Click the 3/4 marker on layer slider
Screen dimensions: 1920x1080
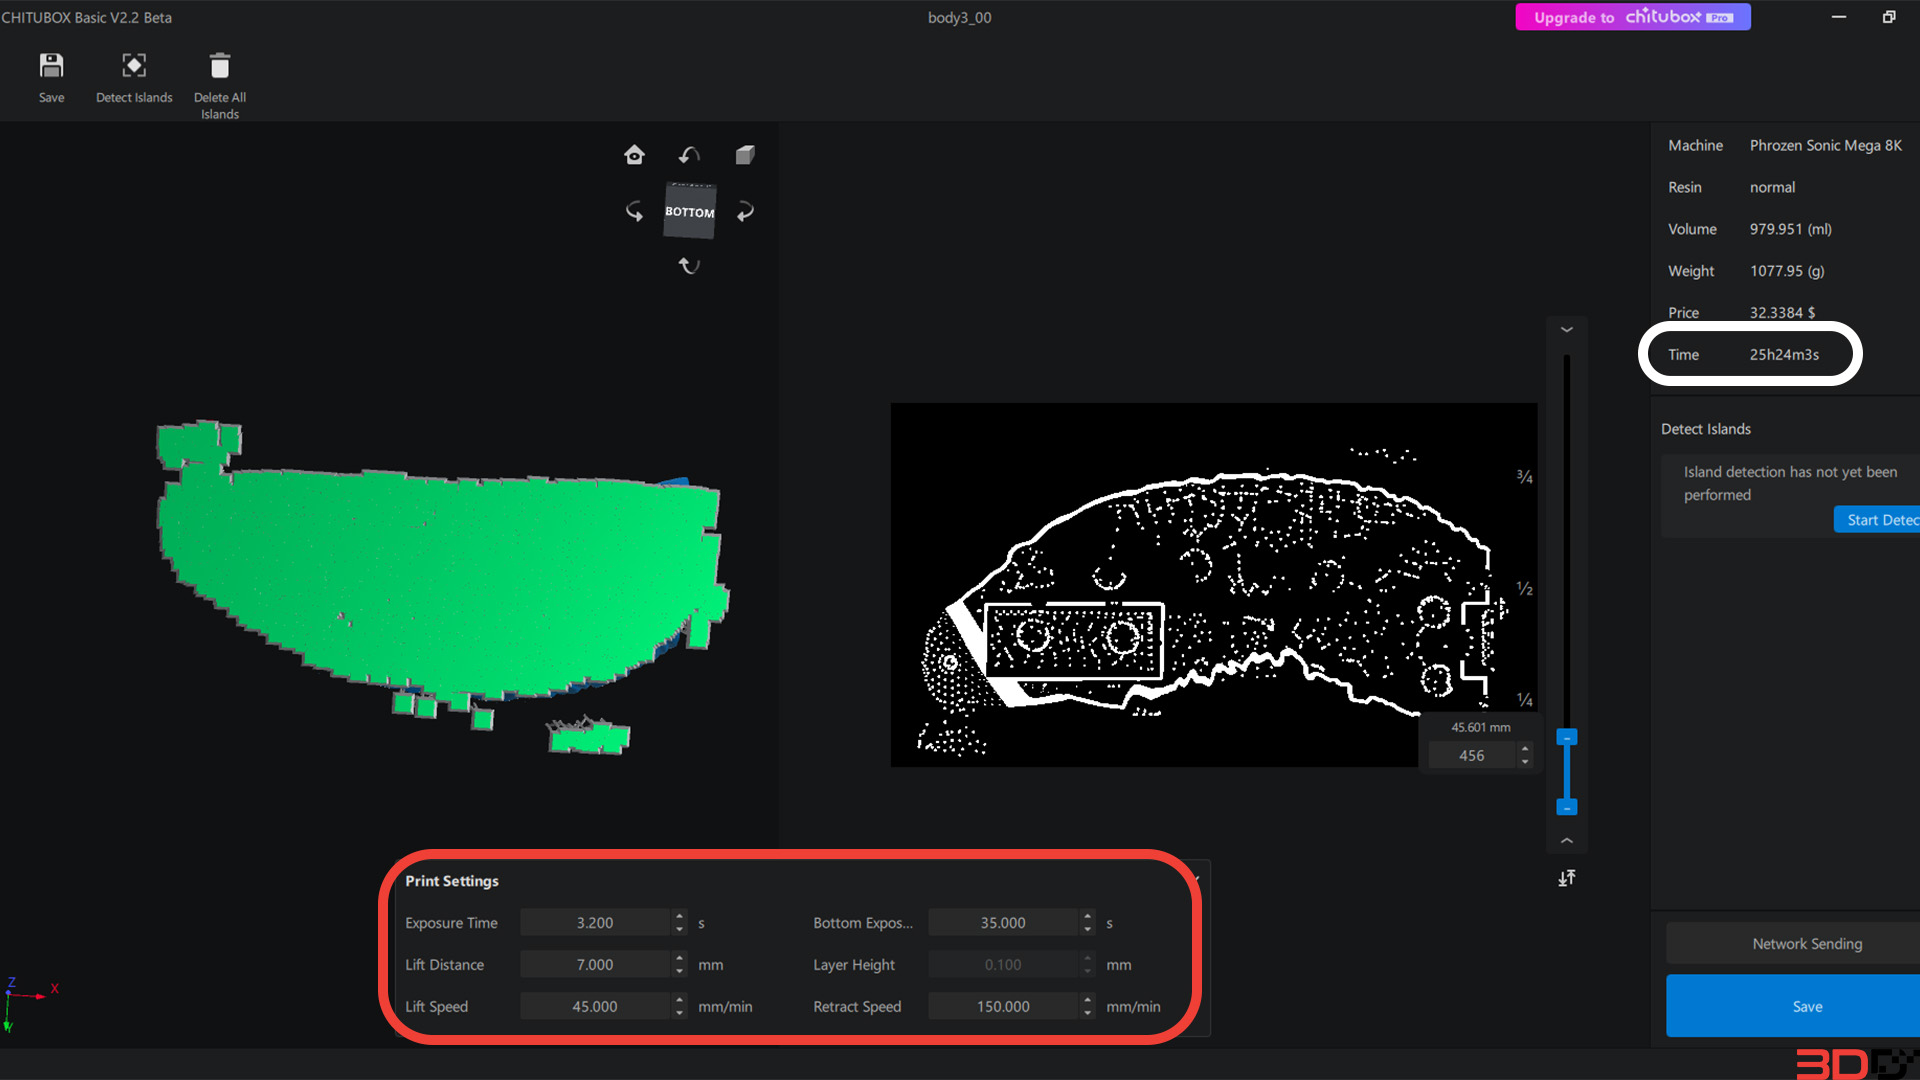(1524, 477)
